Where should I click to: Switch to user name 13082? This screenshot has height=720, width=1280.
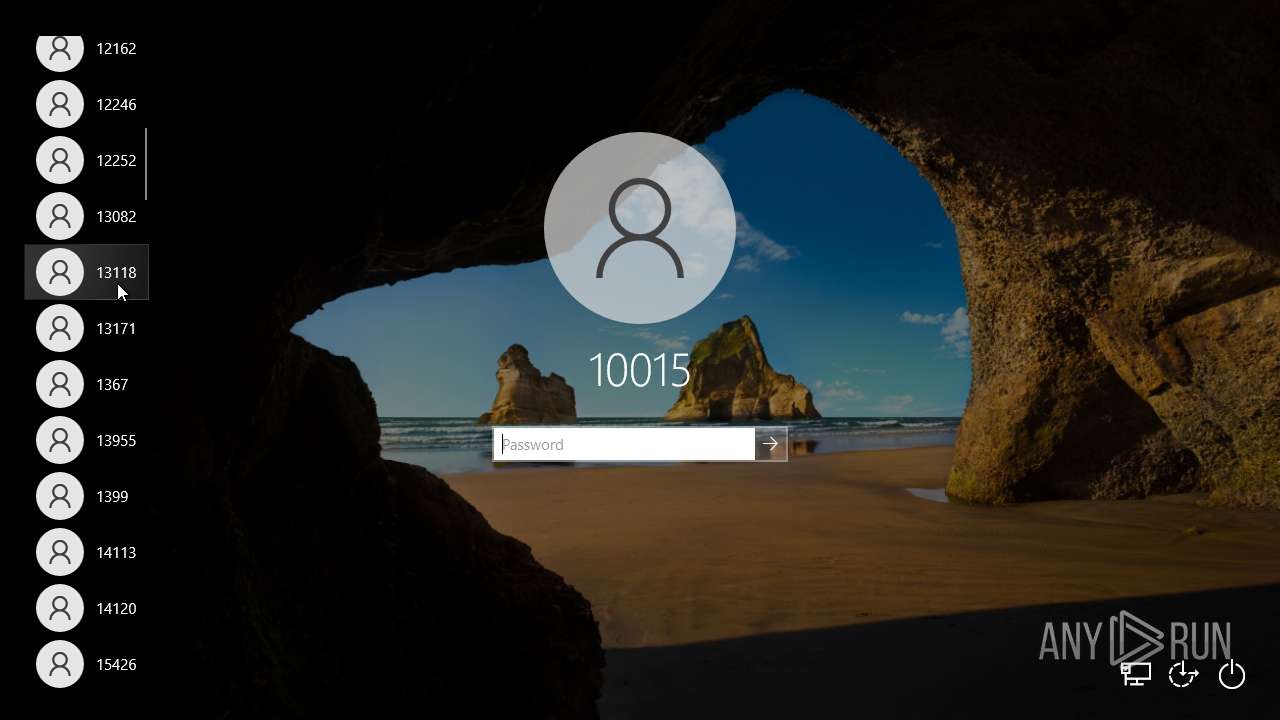pos(116,216)
